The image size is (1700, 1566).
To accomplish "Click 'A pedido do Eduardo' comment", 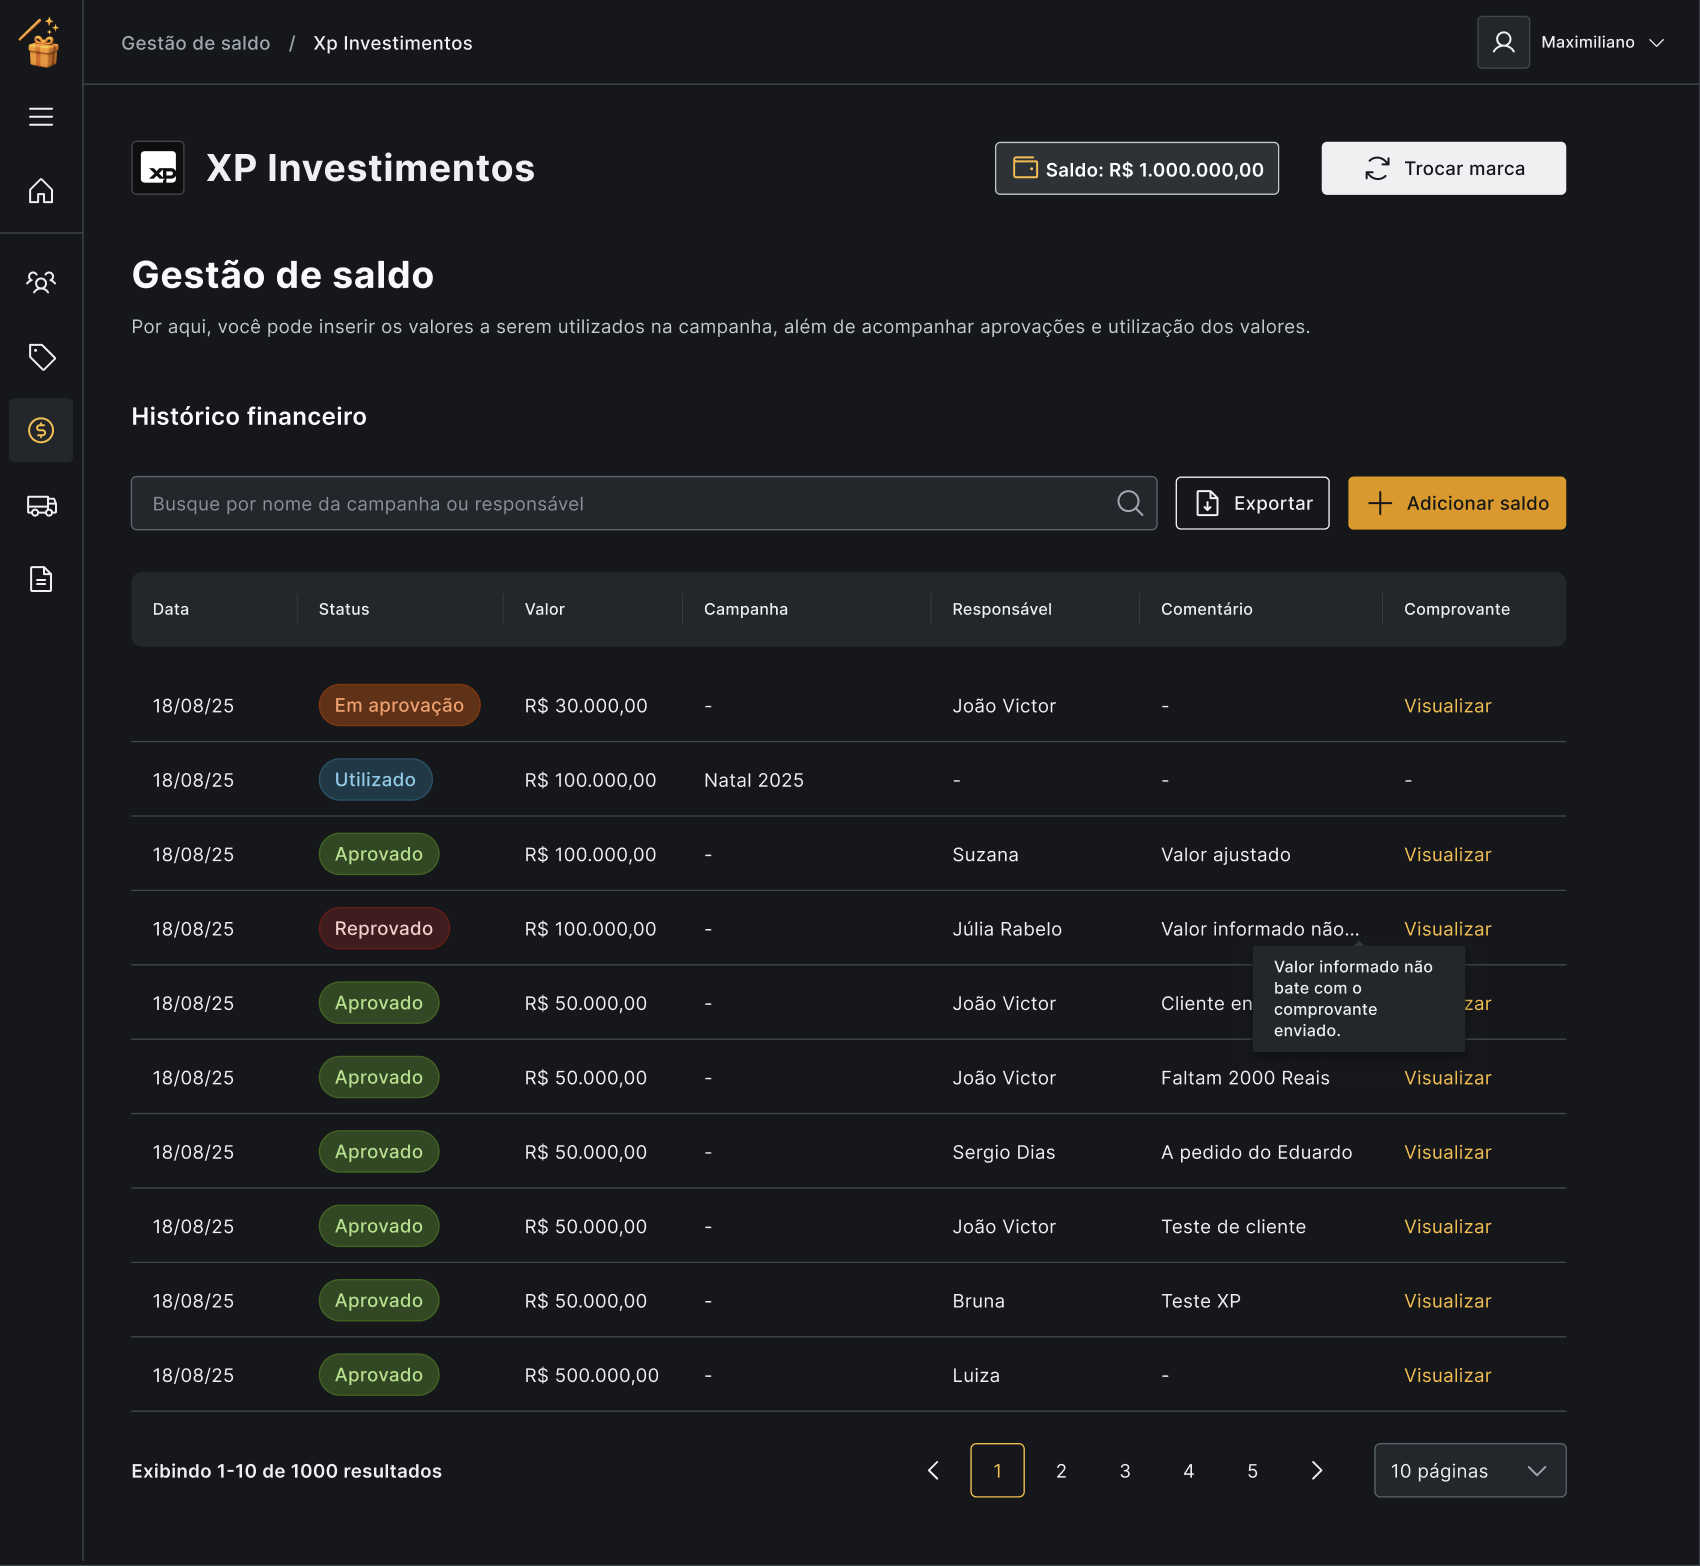I will 1257,1151.
